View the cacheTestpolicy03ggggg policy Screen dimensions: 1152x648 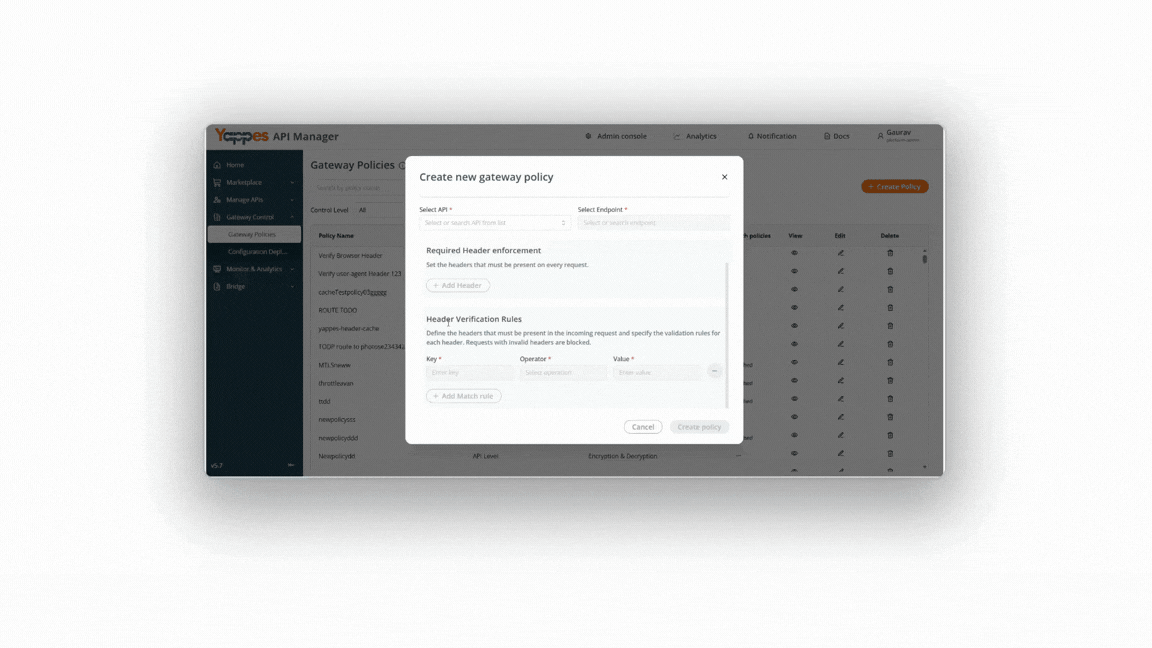click(794, 289)
